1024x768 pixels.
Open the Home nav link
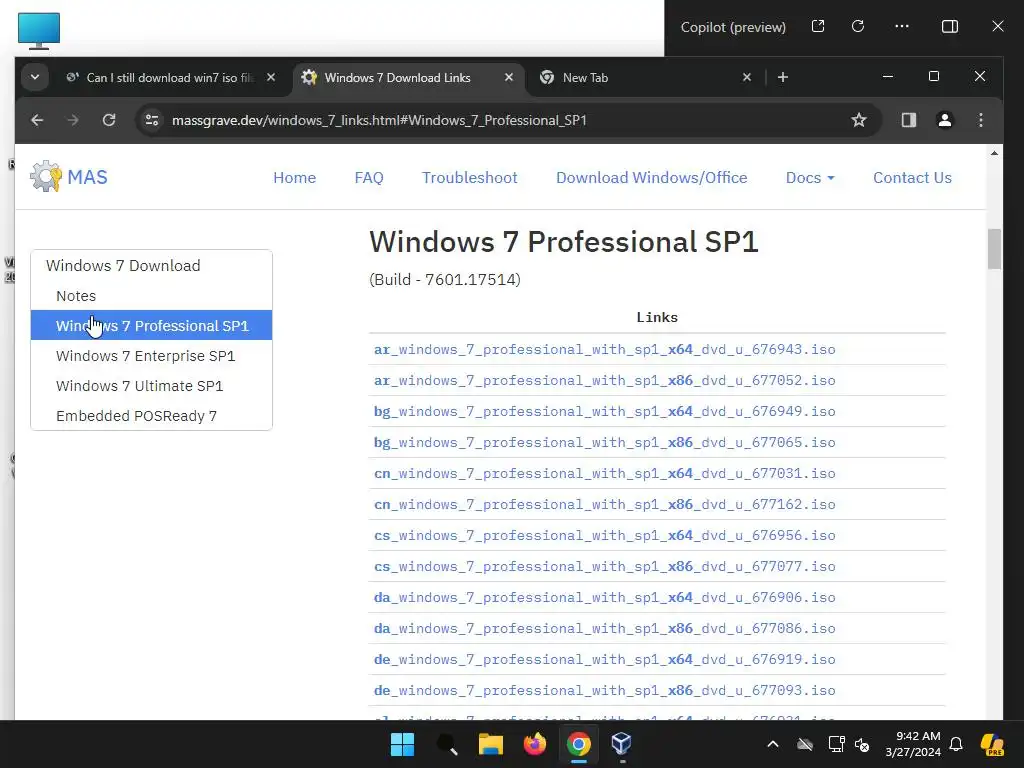pyautogui.click(x=295, y=178)
